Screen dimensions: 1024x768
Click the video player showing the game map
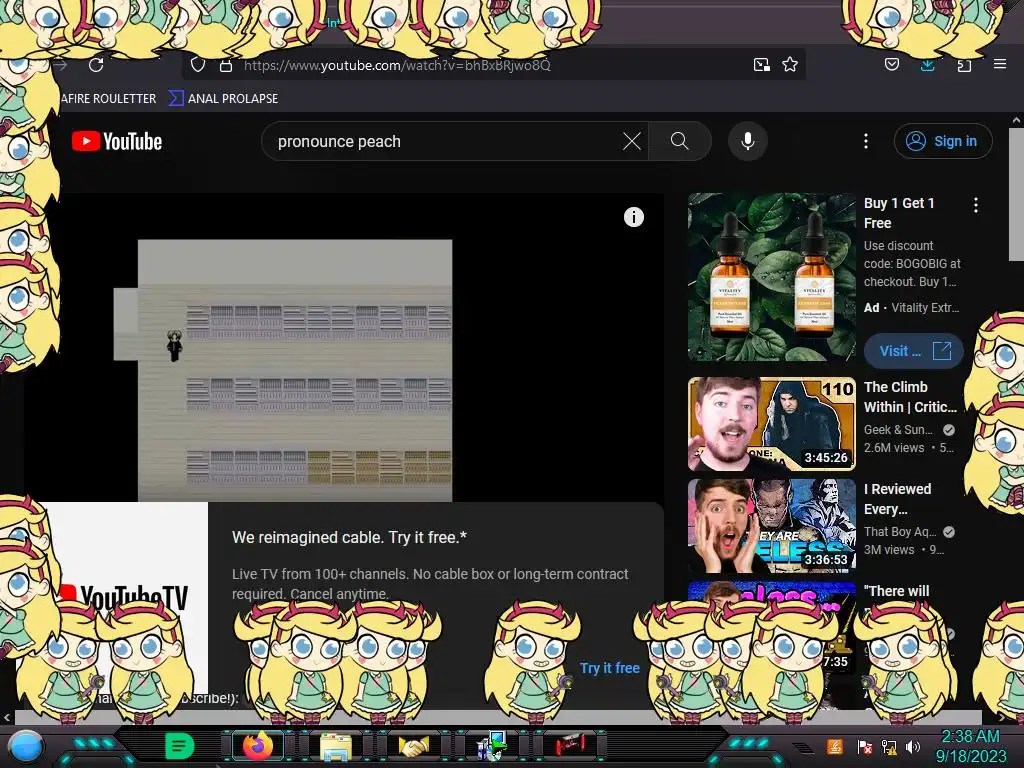click(345, 347)
